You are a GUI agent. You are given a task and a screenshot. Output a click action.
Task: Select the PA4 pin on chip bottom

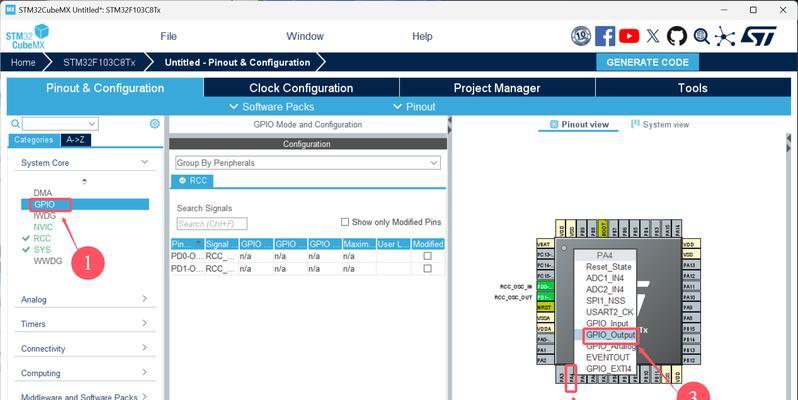click(572, 377)
